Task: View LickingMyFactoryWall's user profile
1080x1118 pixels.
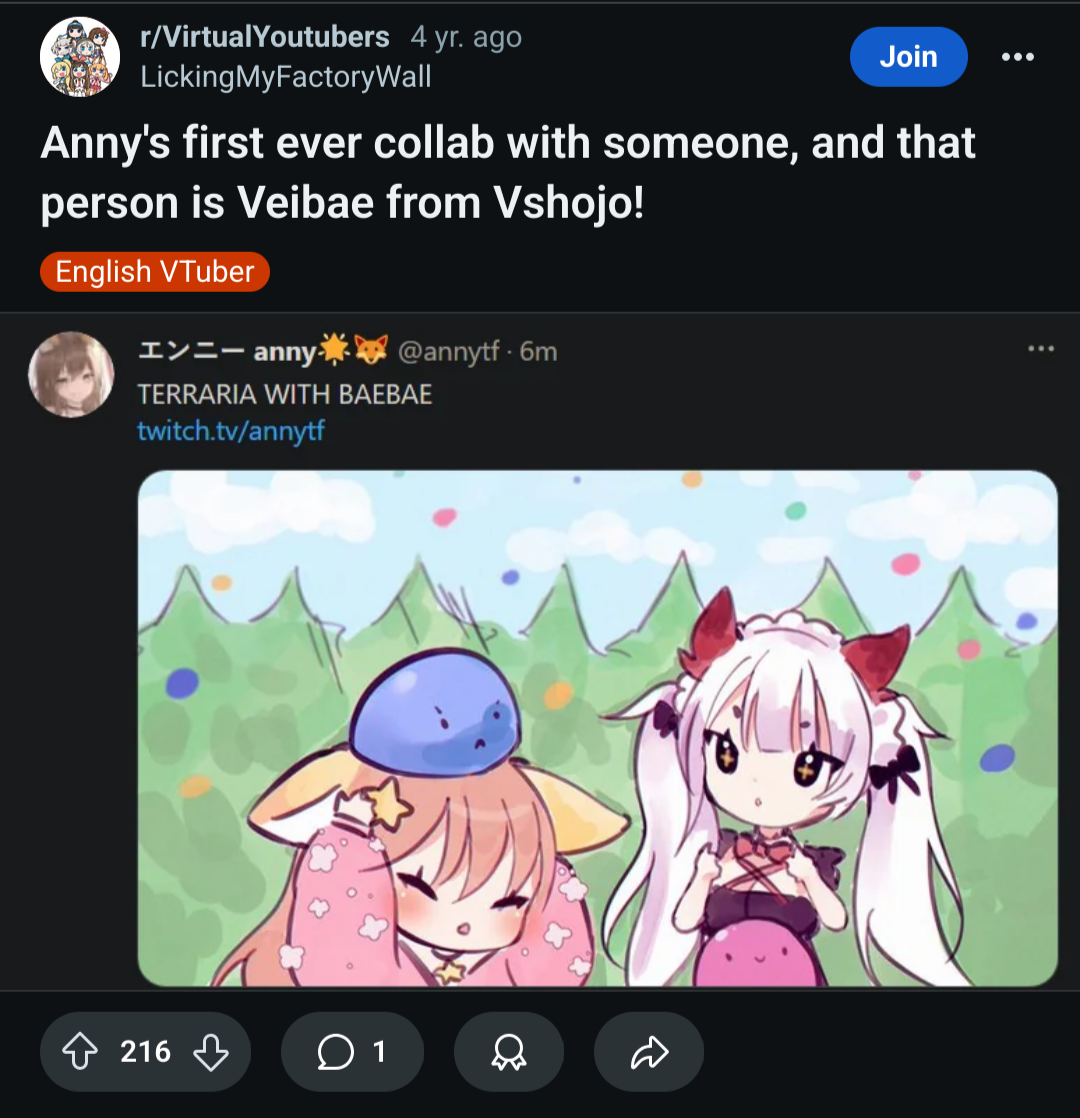Action: pos(286,76)
